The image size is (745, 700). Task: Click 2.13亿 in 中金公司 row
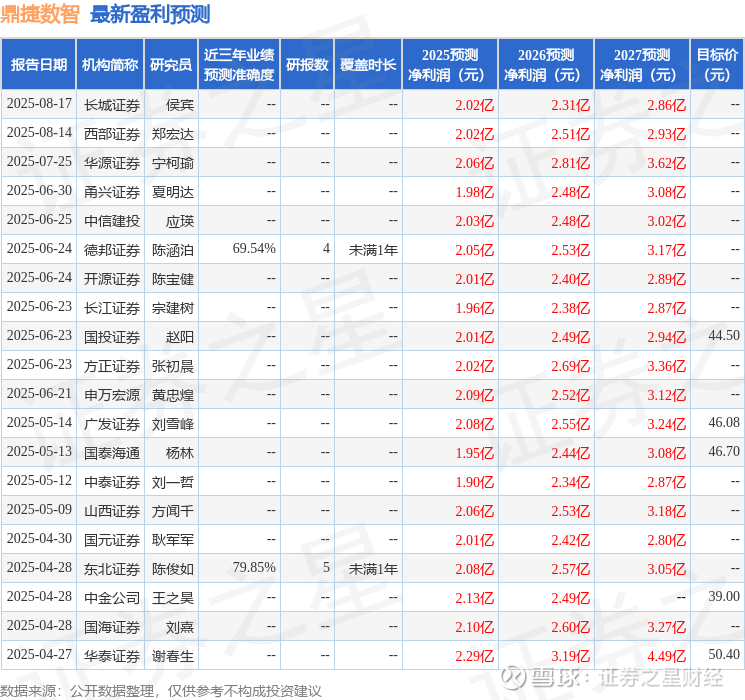tap(474, 598)
